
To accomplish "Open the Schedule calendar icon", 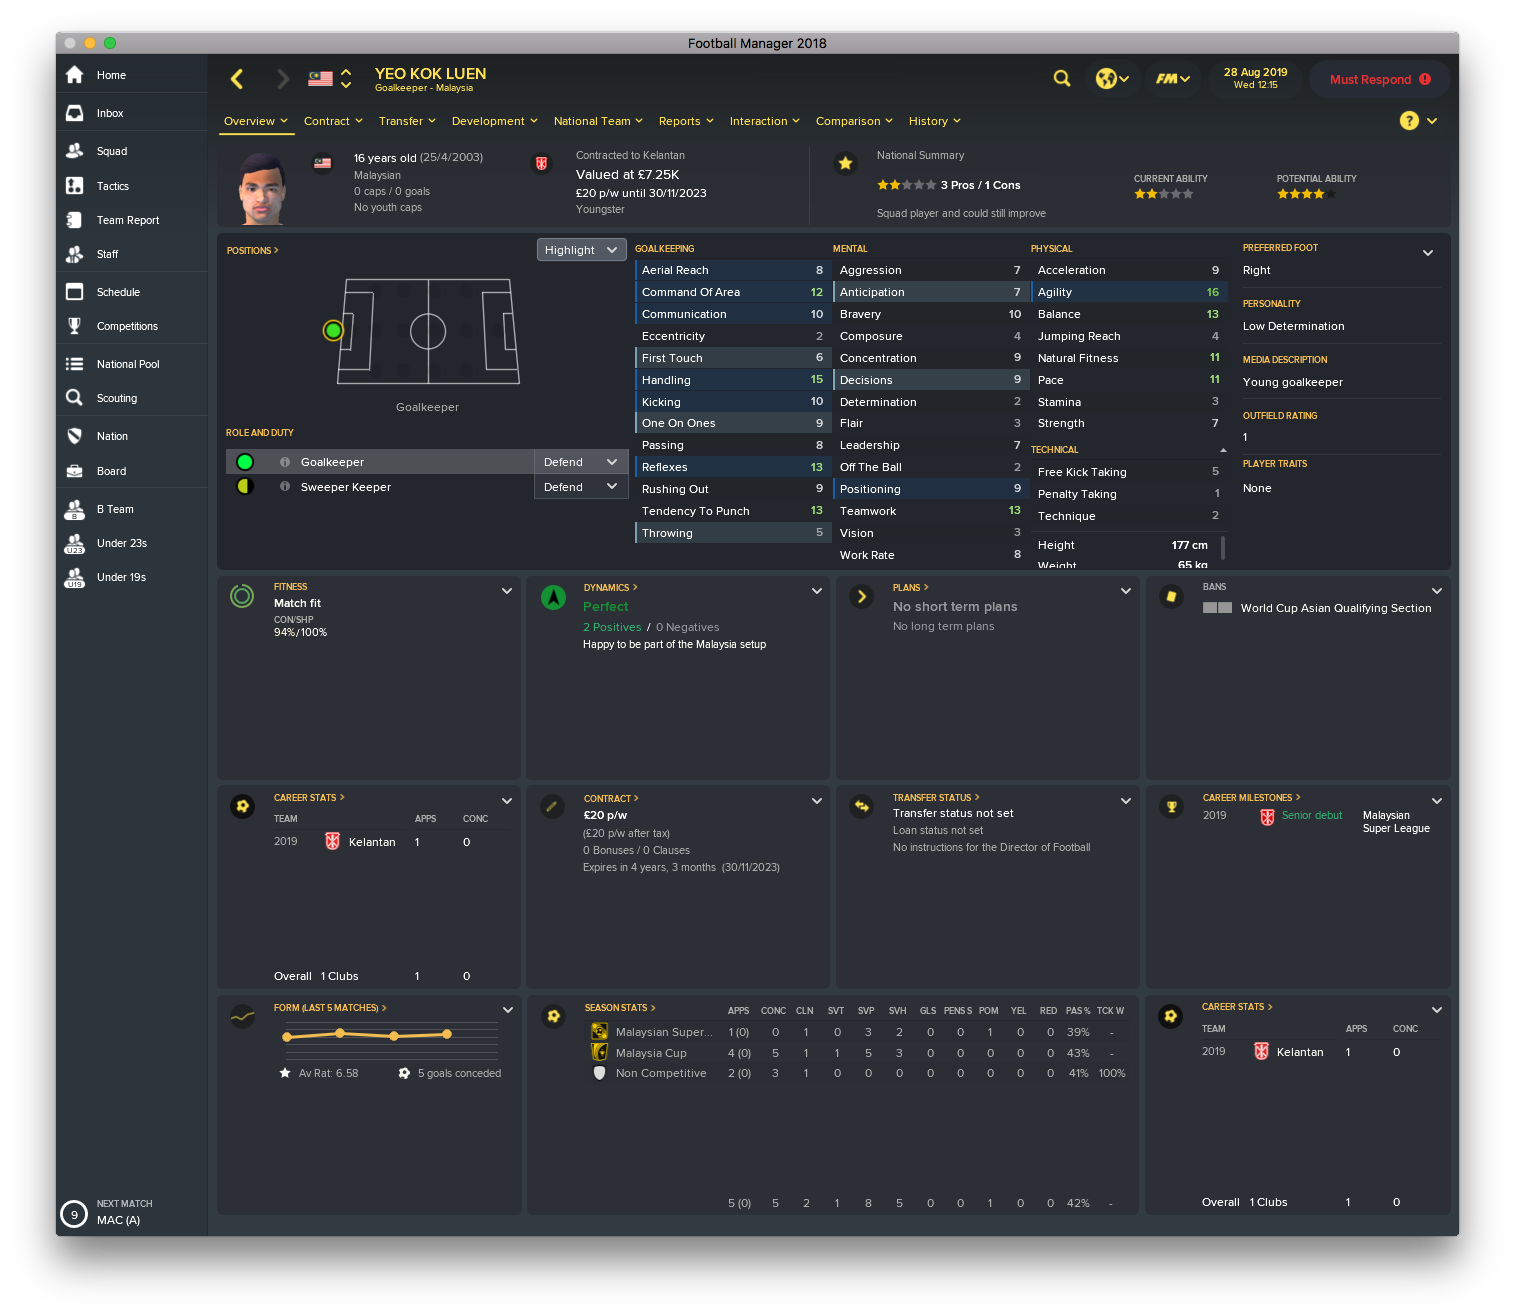I will pyautogui.click(x=74, y=292).
